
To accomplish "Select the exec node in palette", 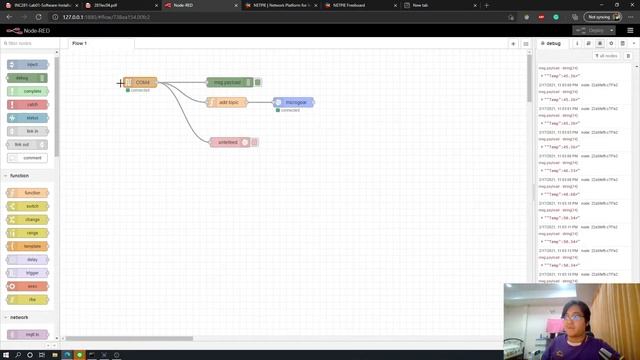I will point(28,286).
